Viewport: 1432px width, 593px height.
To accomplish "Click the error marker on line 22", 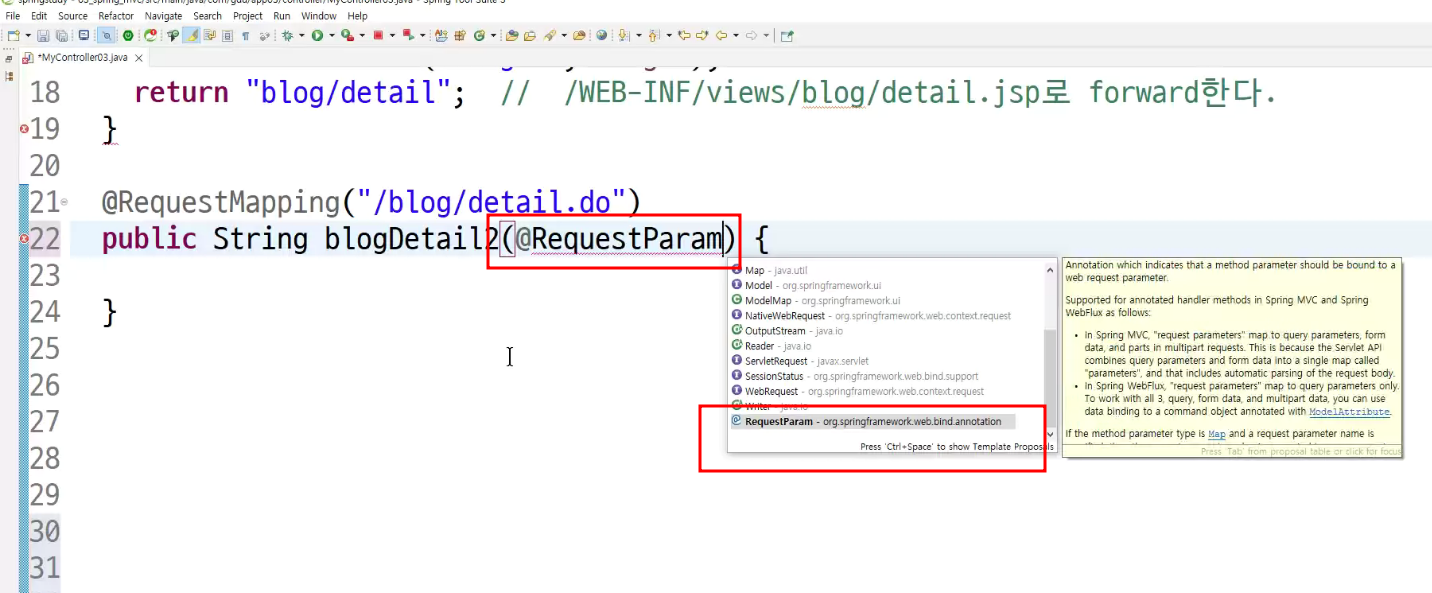I will point(25,239).
